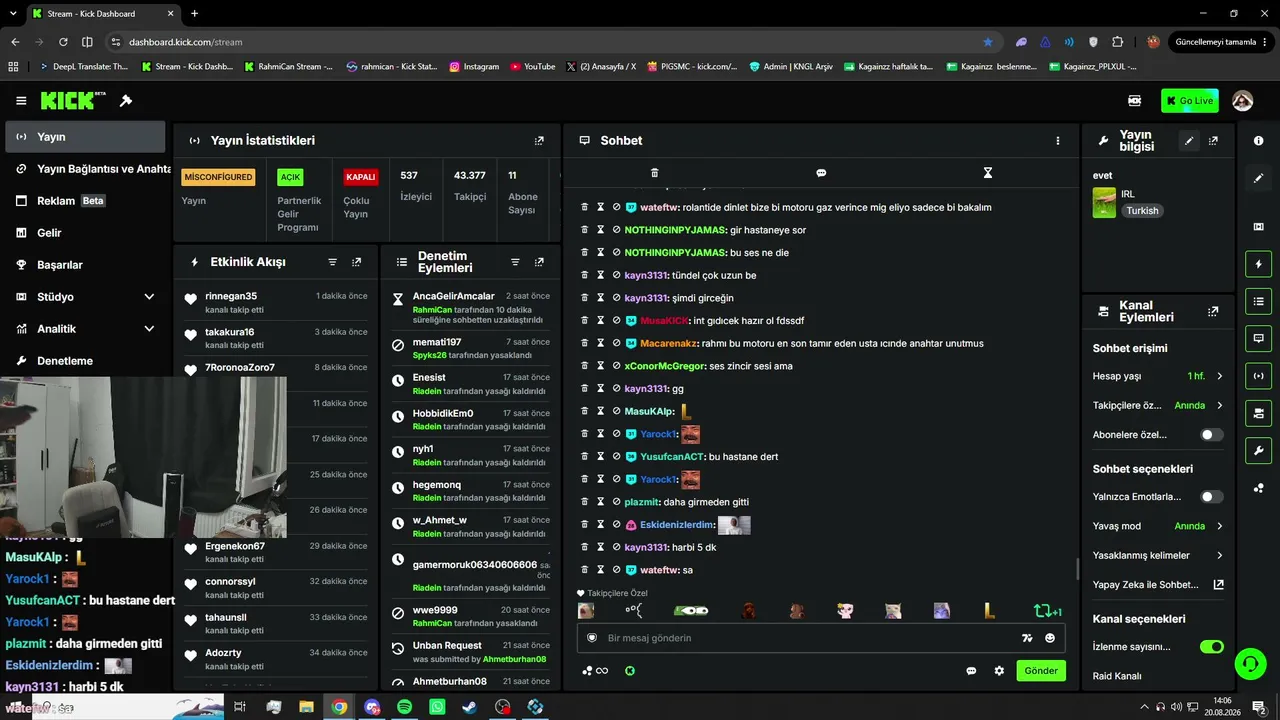Click the speech bubble icon next to the chat settings gear
The image size is (1280, 720).
pyautogui.click(x=971, y=671)
